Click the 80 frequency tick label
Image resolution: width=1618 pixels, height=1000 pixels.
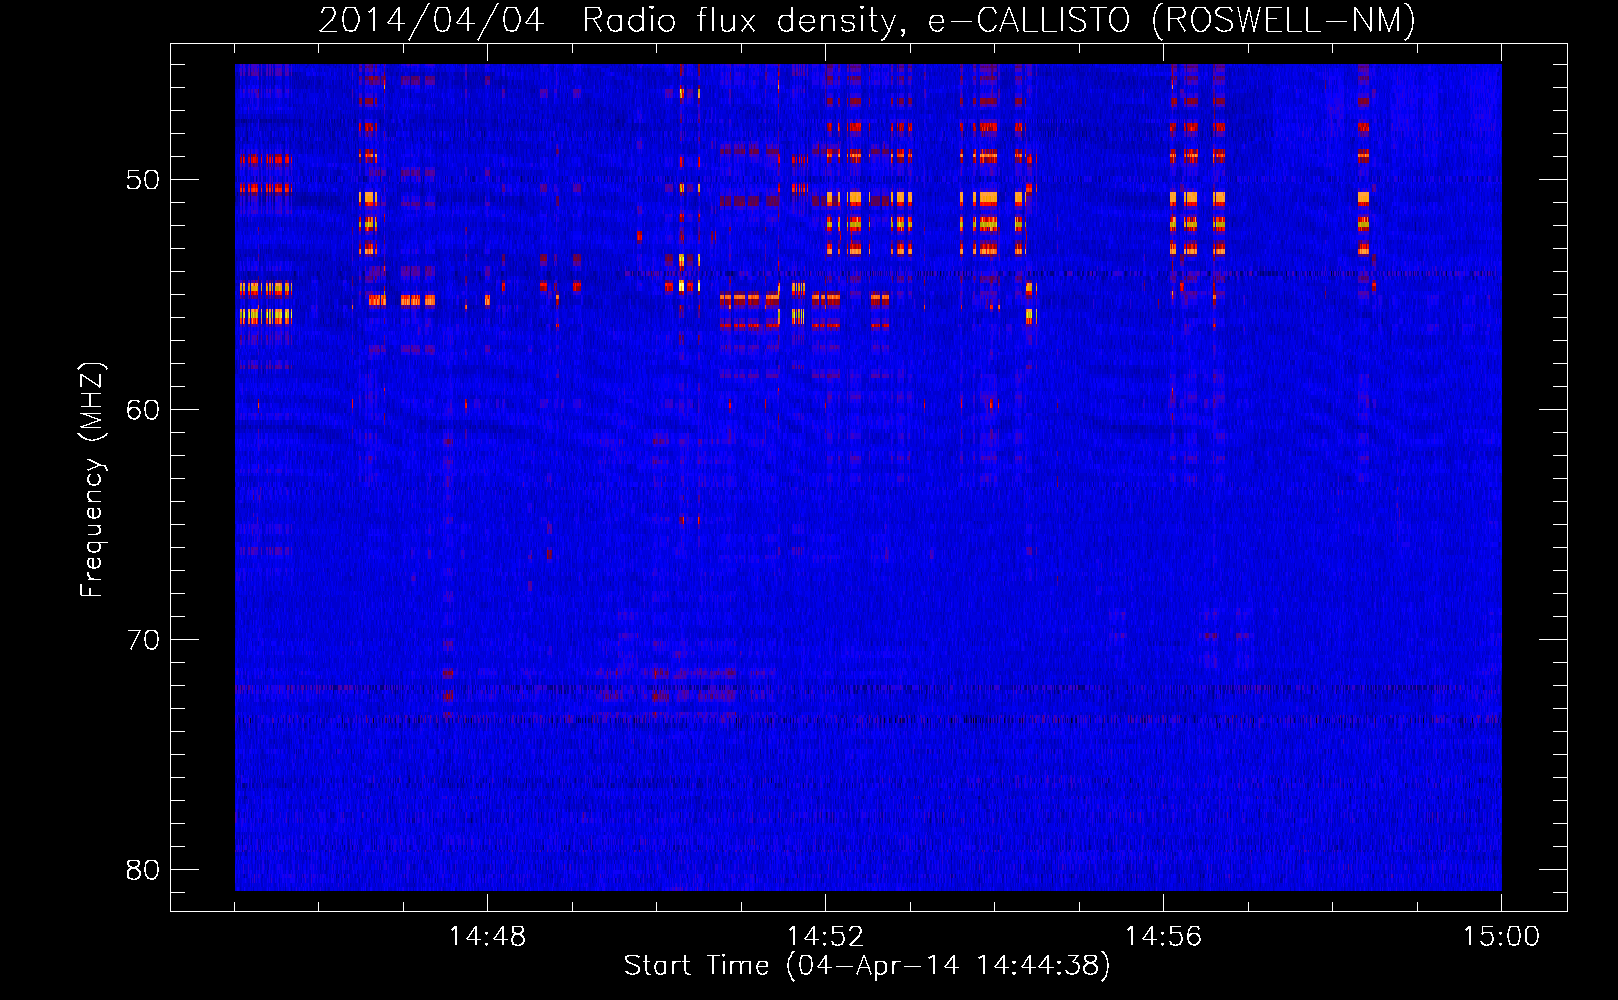point(143,870)
